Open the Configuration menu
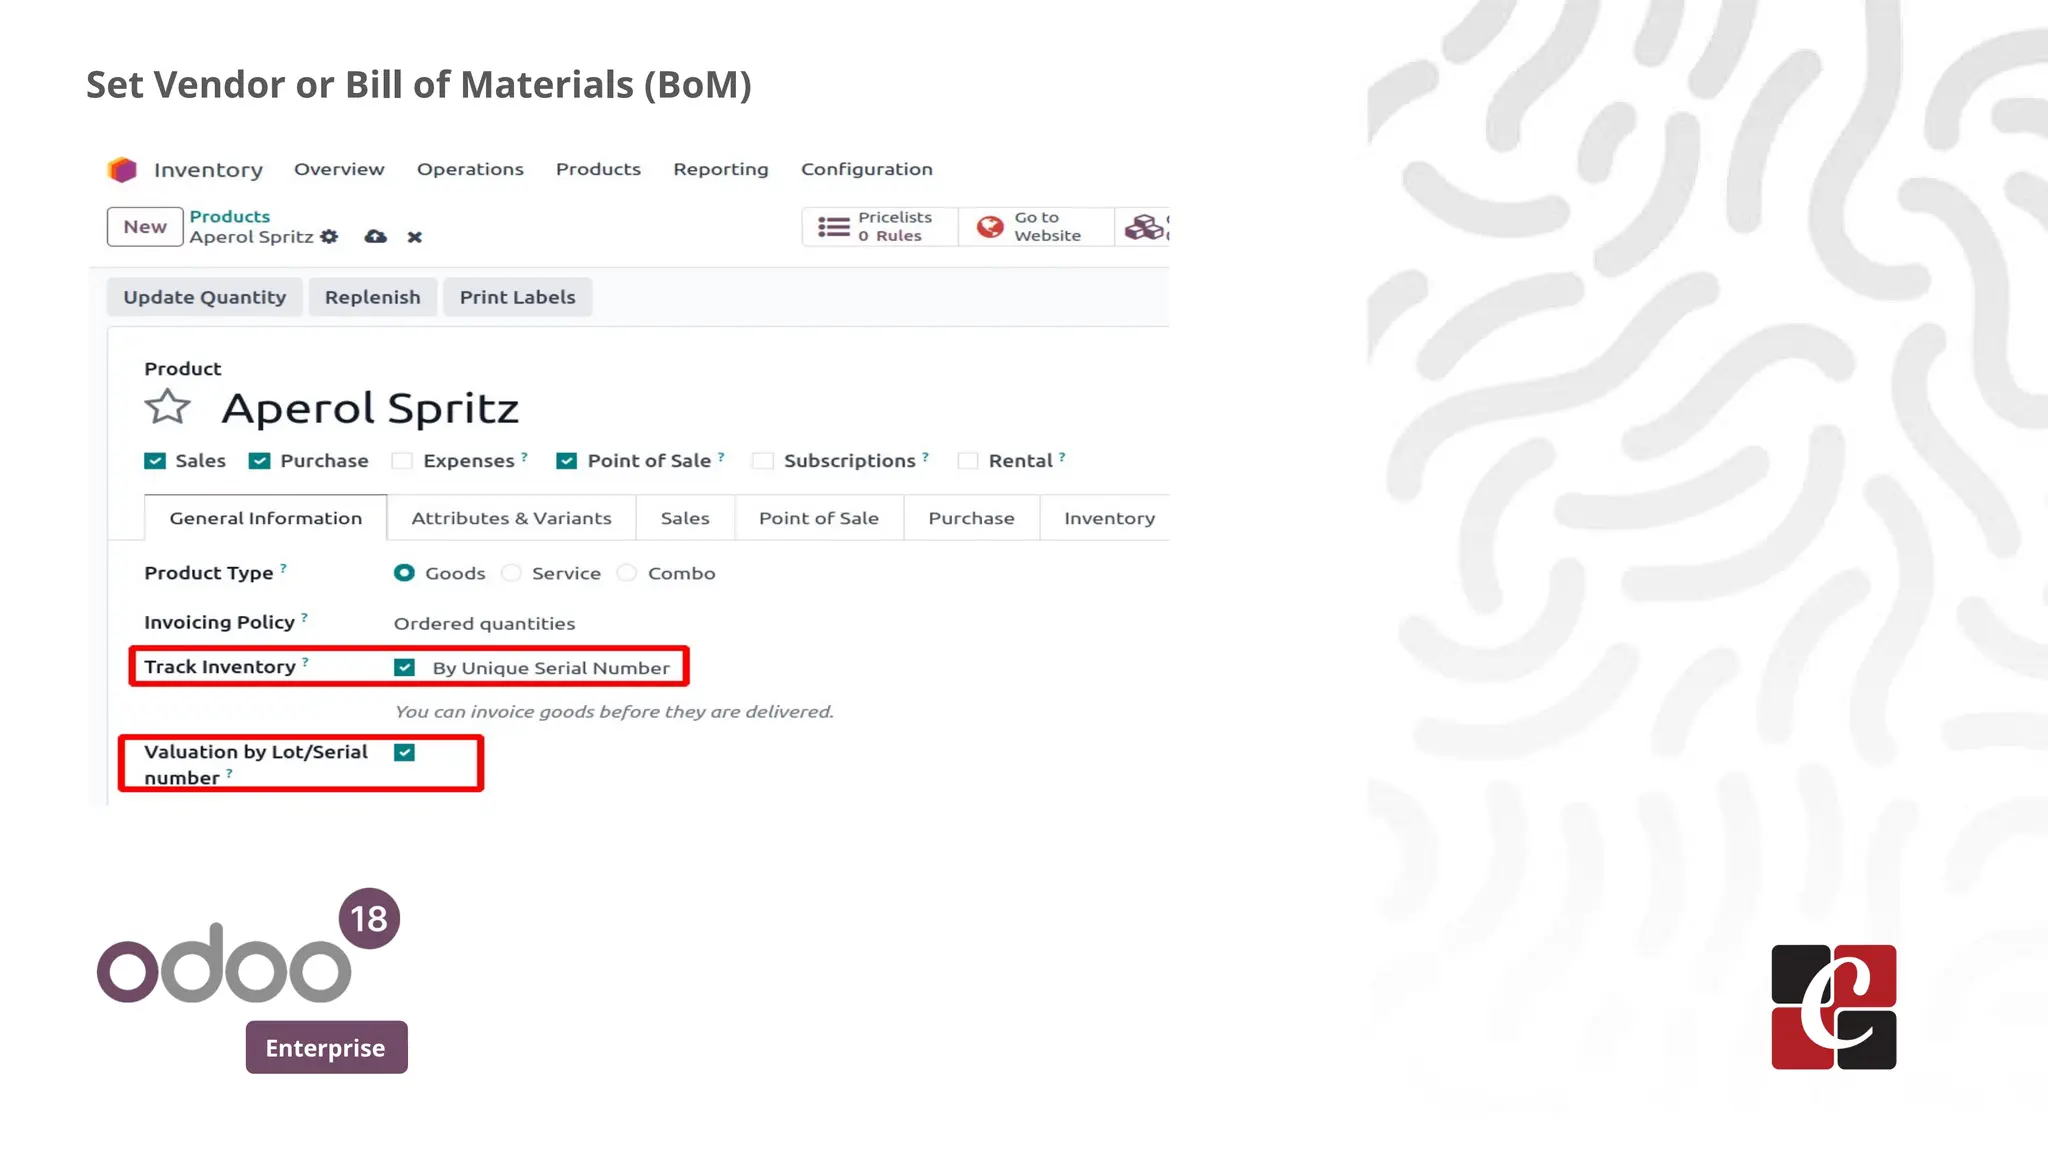Viewport: 2048px width, 1152px height. (867, 169)
